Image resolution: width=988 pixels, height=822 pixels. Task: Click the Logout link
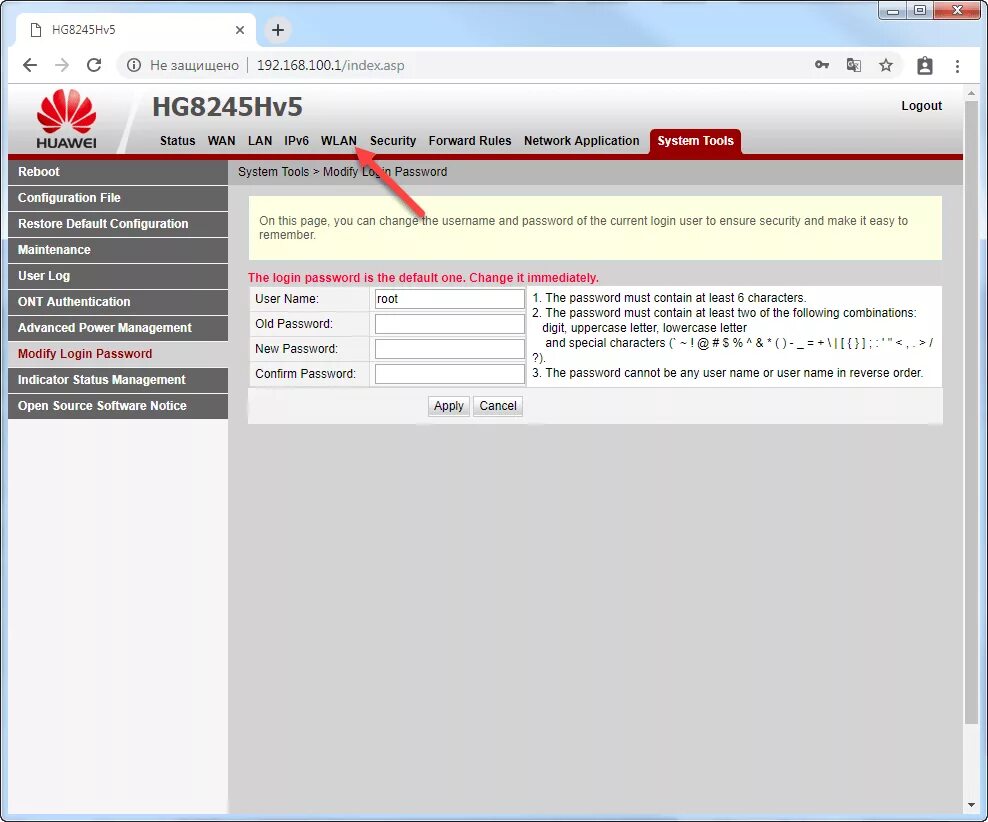point(921,106)
